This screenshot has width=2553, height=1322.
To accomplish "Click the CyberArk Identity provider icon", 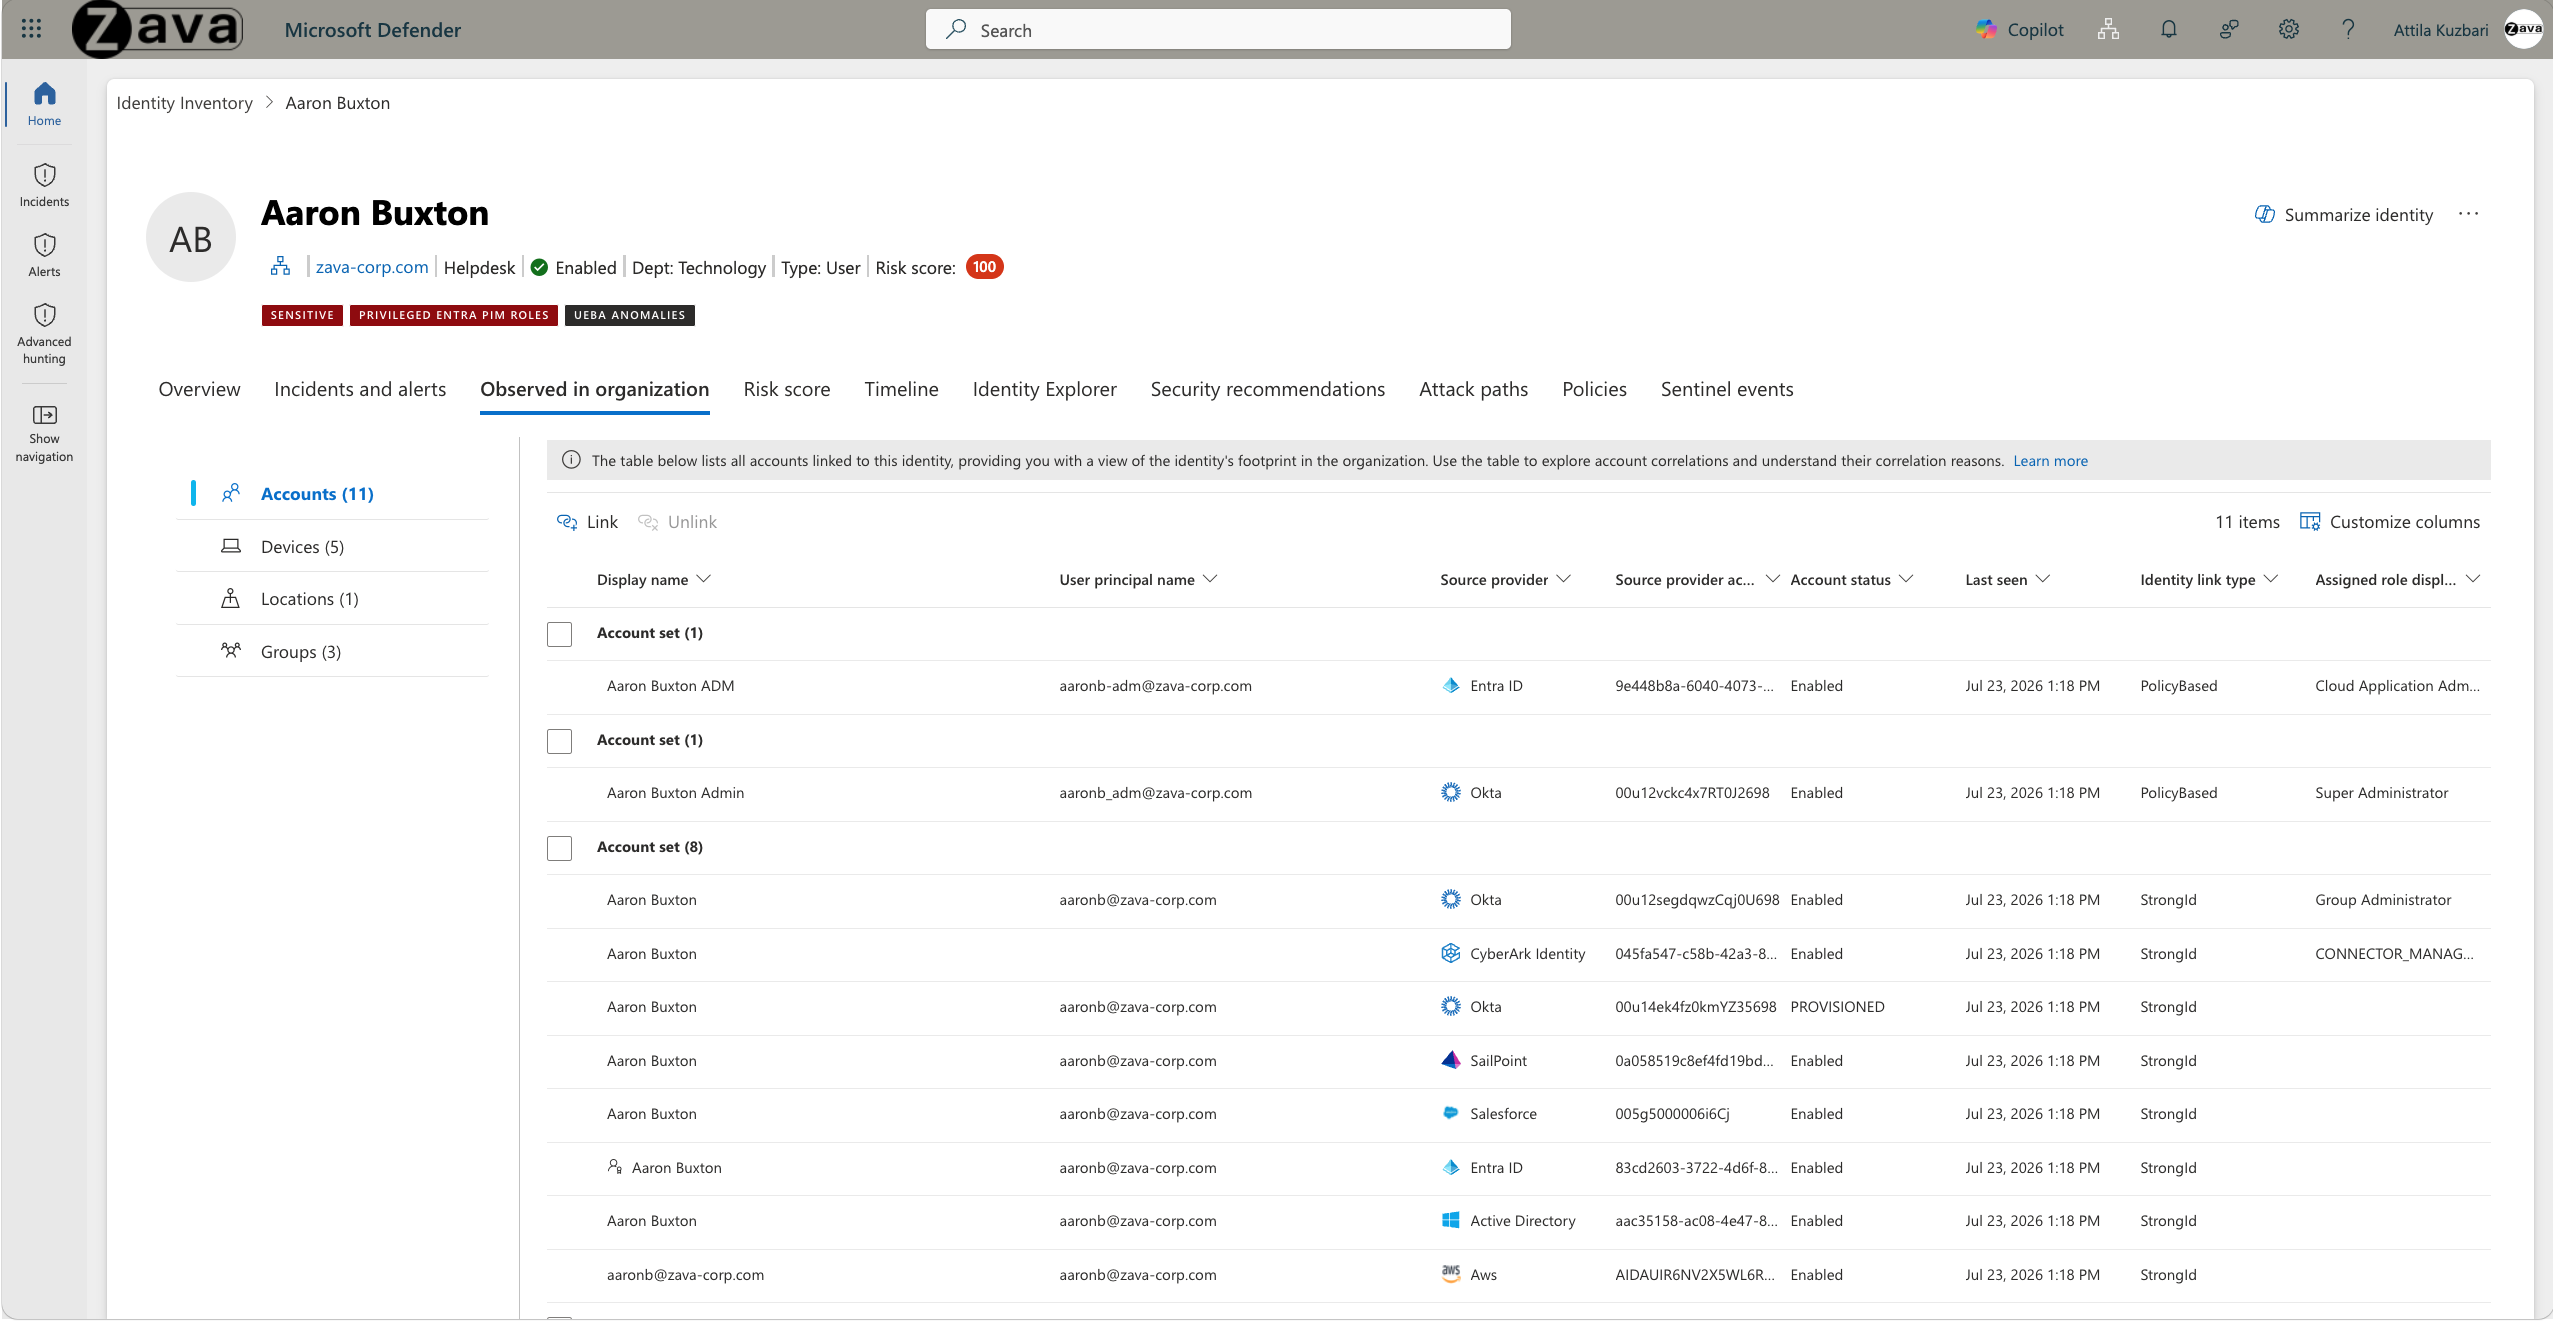I will 1450,953.
